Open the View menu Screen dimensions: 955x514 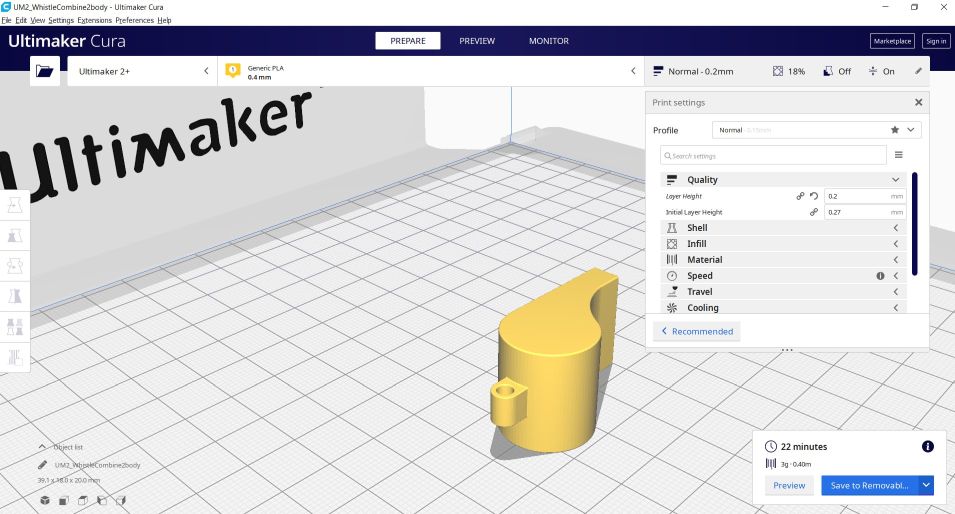click(x=38, y=20)
